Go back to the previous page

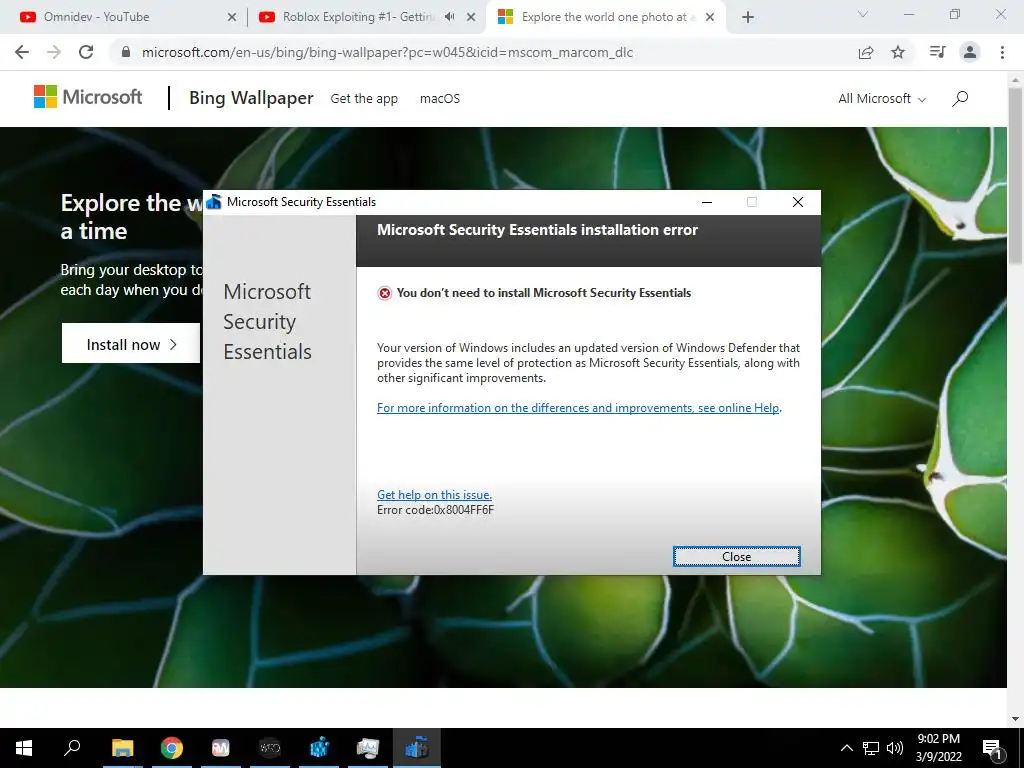click(x=22, y=52)
